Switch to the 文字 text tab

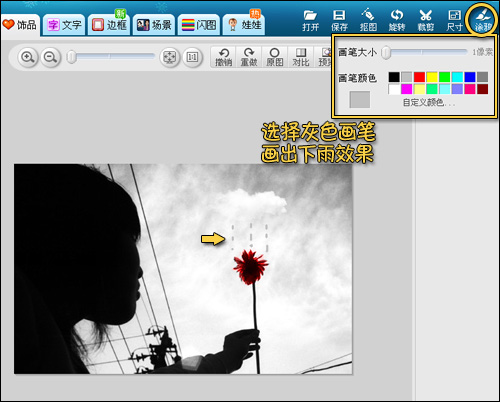(64, 25)
